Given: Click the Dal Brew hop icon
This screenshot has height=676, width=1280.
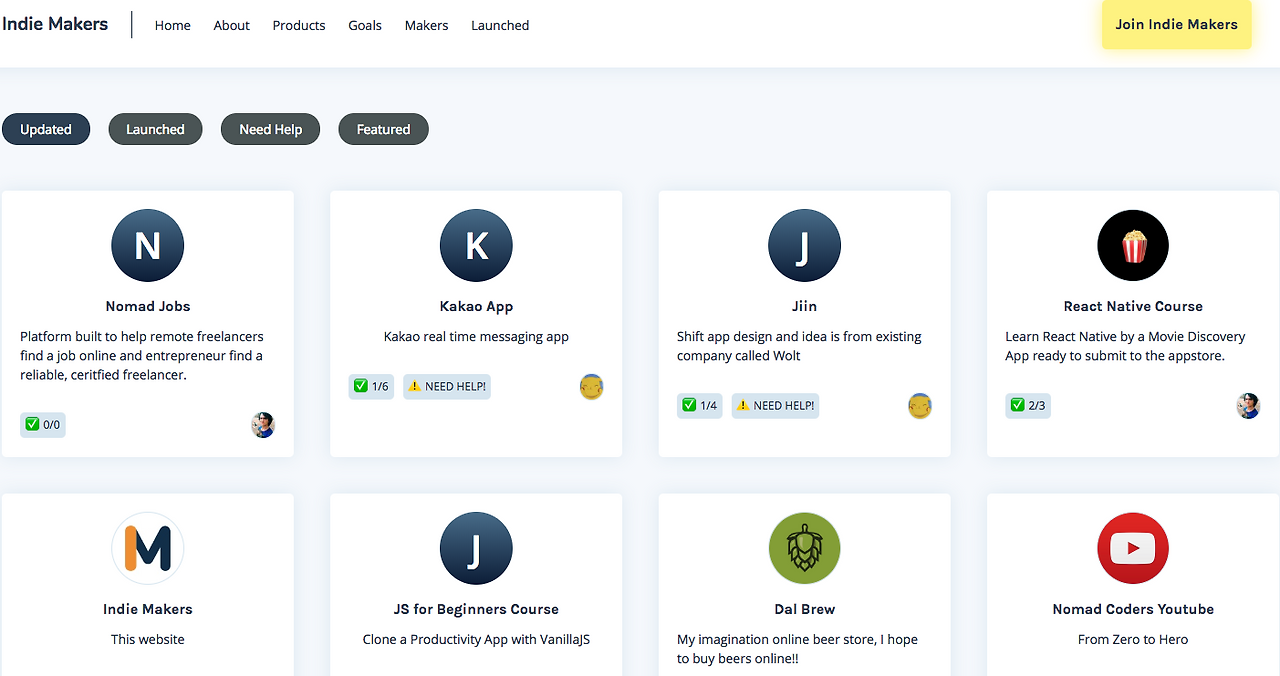Looking at the screenshot, I should (x=804, y=548).
